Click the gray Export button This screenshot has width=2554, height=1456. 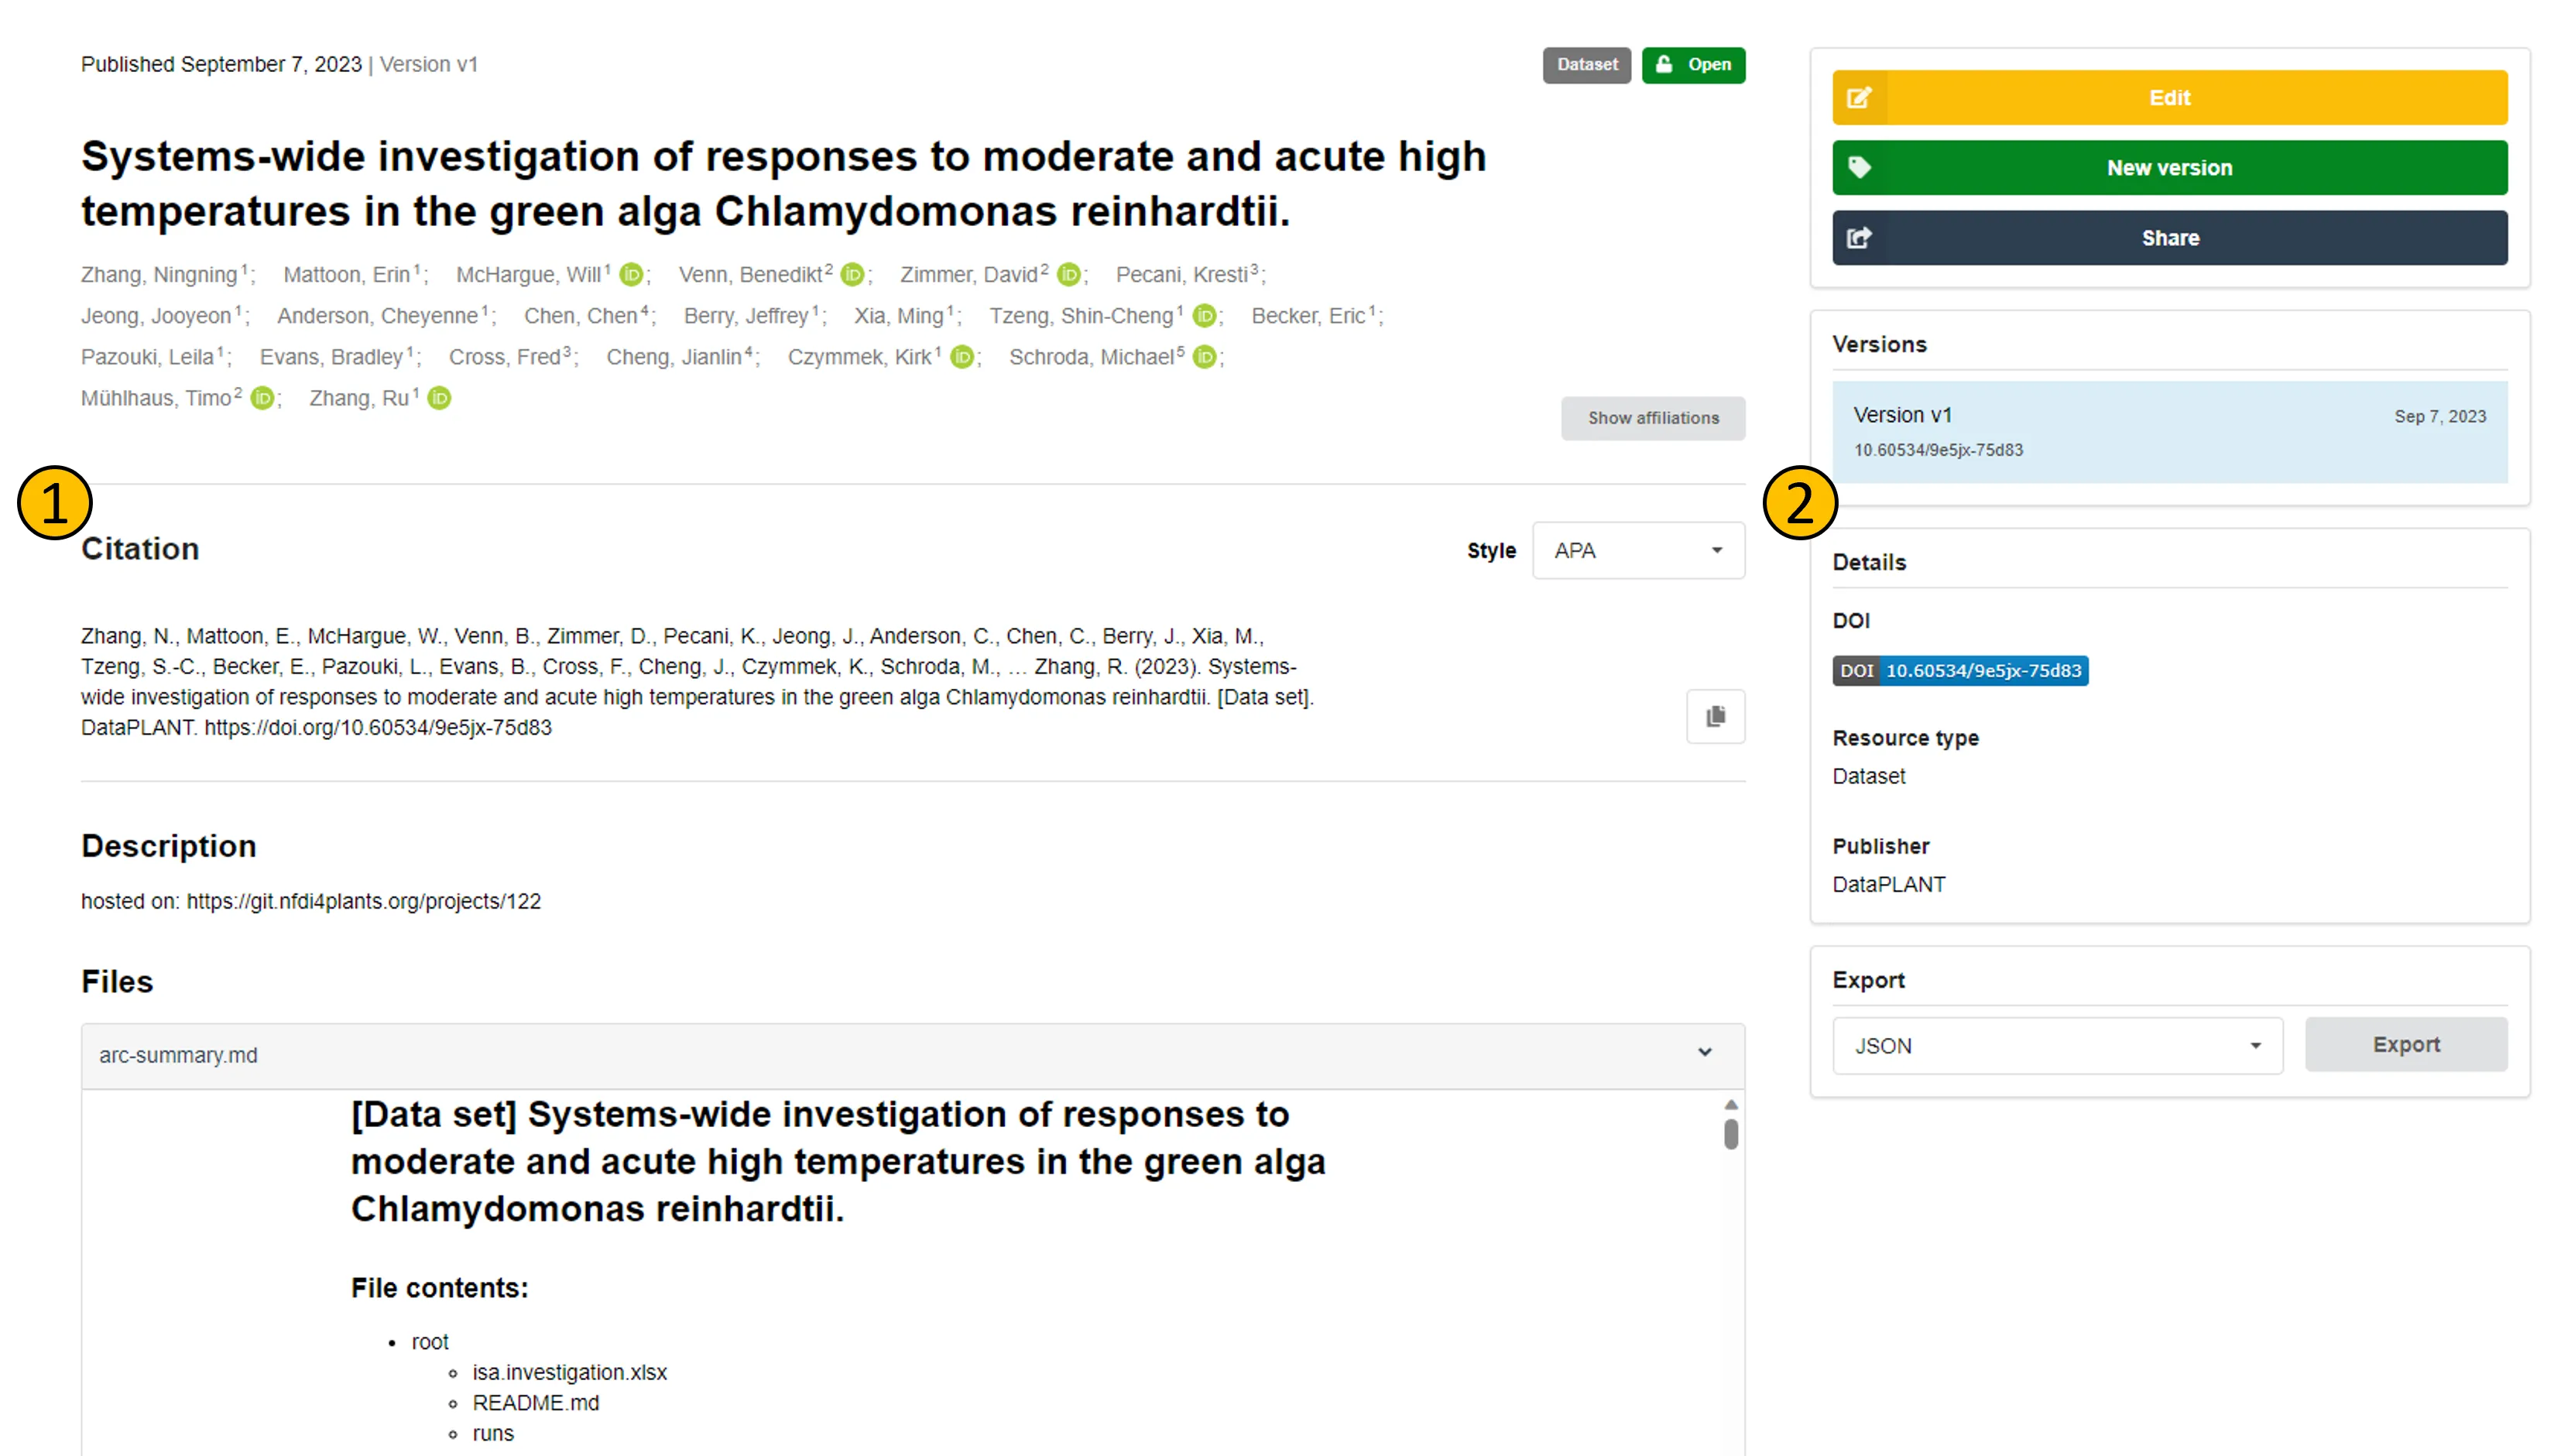pos(2405,1045)
